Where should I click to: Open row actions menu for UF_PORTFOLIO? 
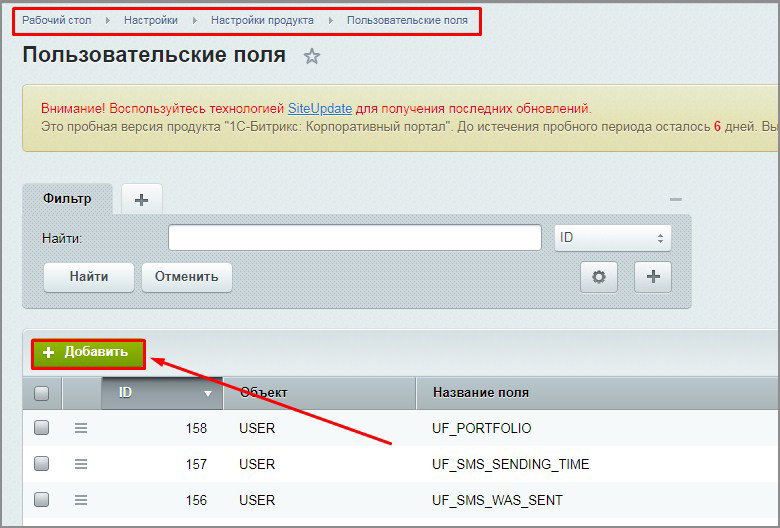[82, 428]
